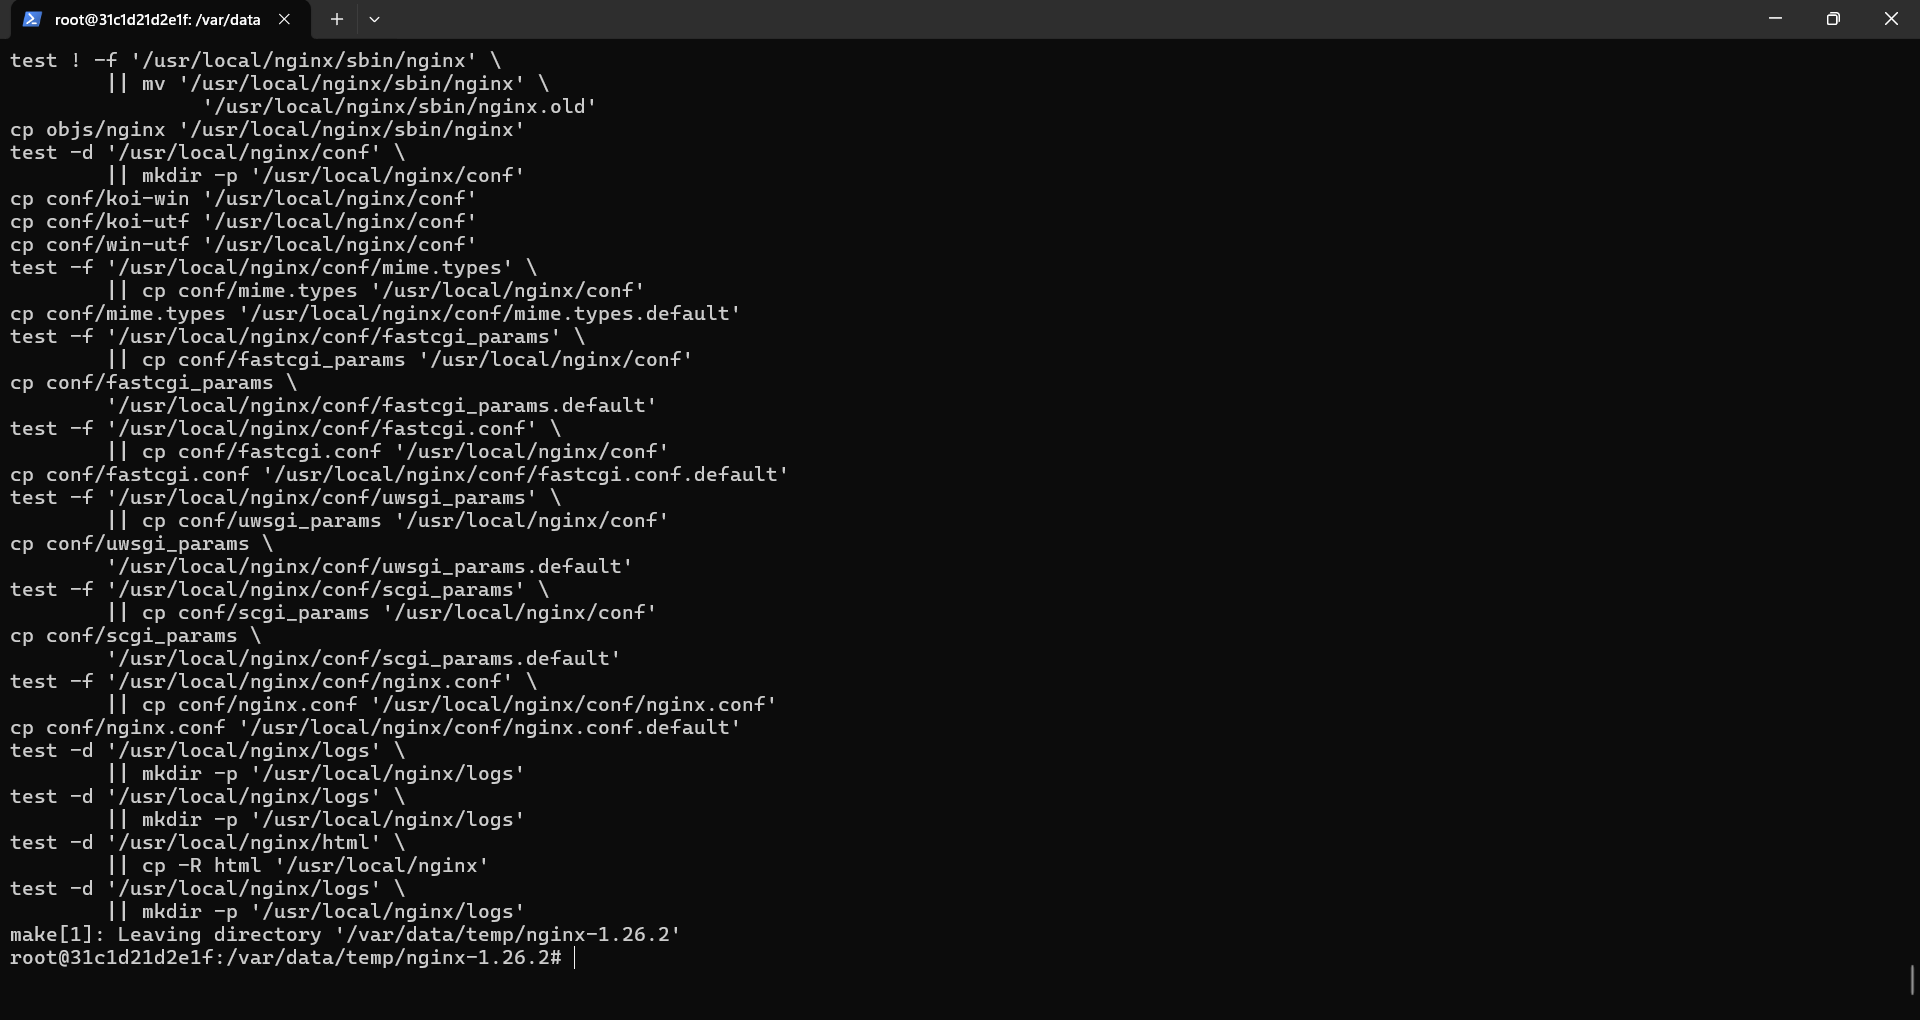Screen dimensions: 1920x1020
Task: Click the 'cp conf/koi-win' output line
Action: pyautogui.click(x=243, y=199)
